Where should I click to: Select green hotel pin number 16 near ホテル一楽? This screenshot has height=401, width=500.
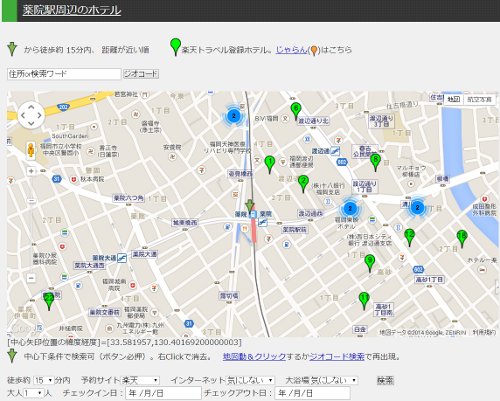pyautogui.click(x=462, y=239)
